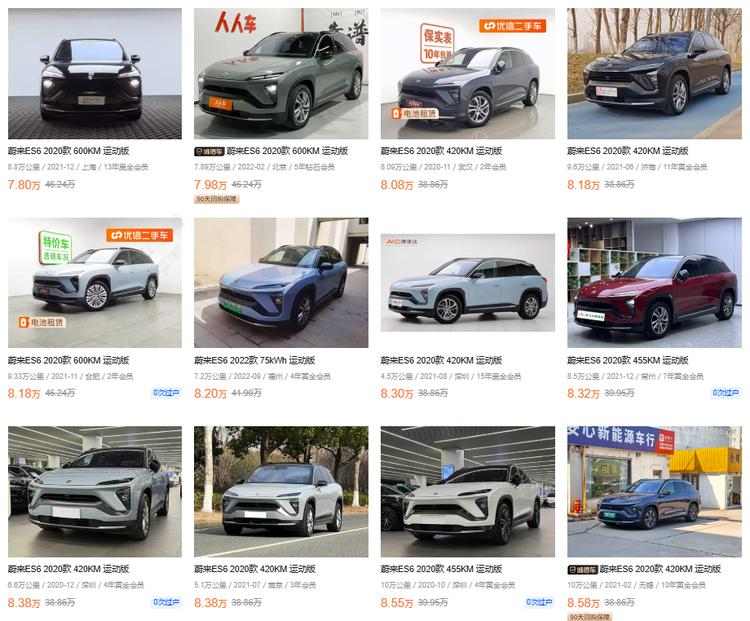Screen dimensions: 750x621
Task: Click the 0次过户 tag beside the 8.55万 price
Action: click(539, 602)
